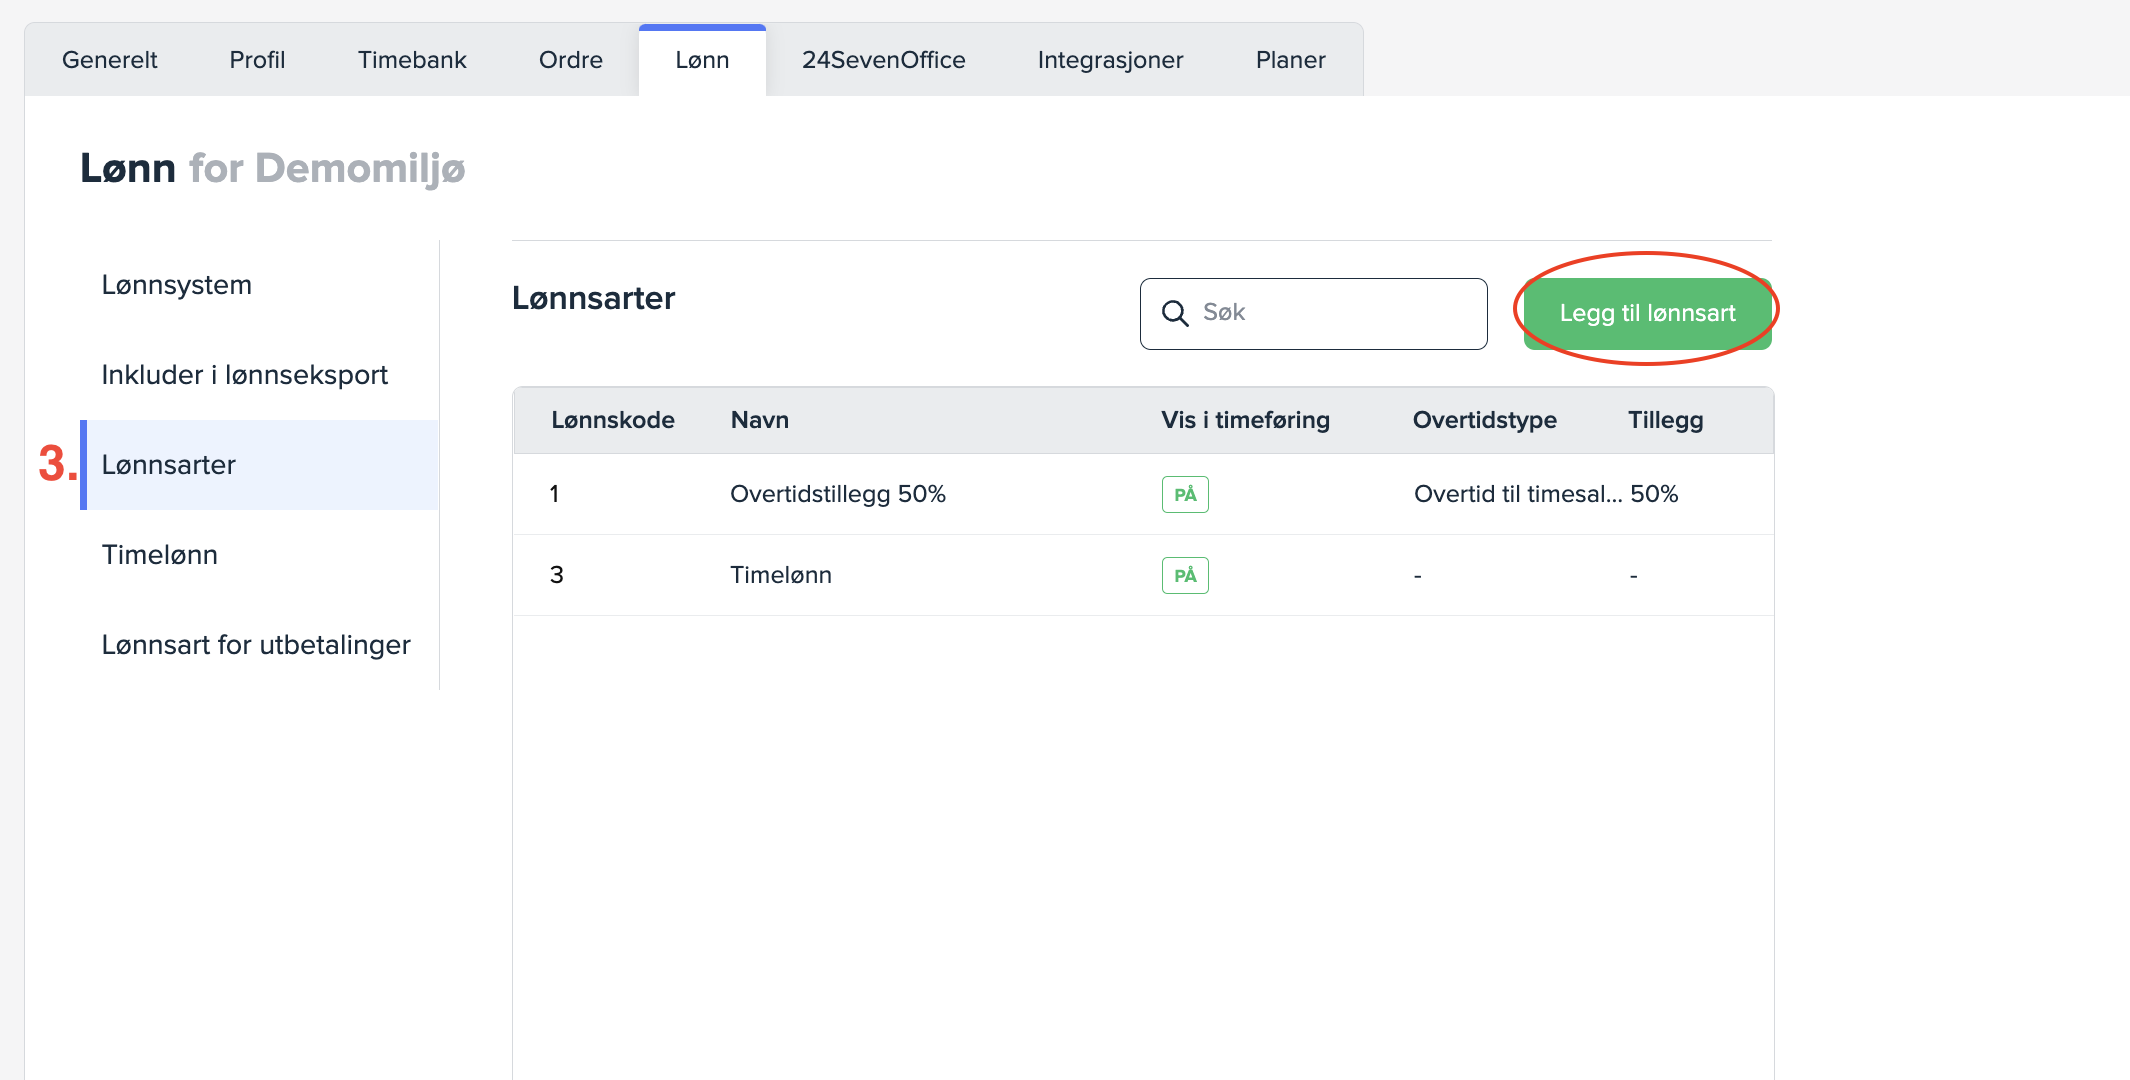Switch to the Planer tab
Viewport: 2130px width, 1080px height.
(1290, 60)
